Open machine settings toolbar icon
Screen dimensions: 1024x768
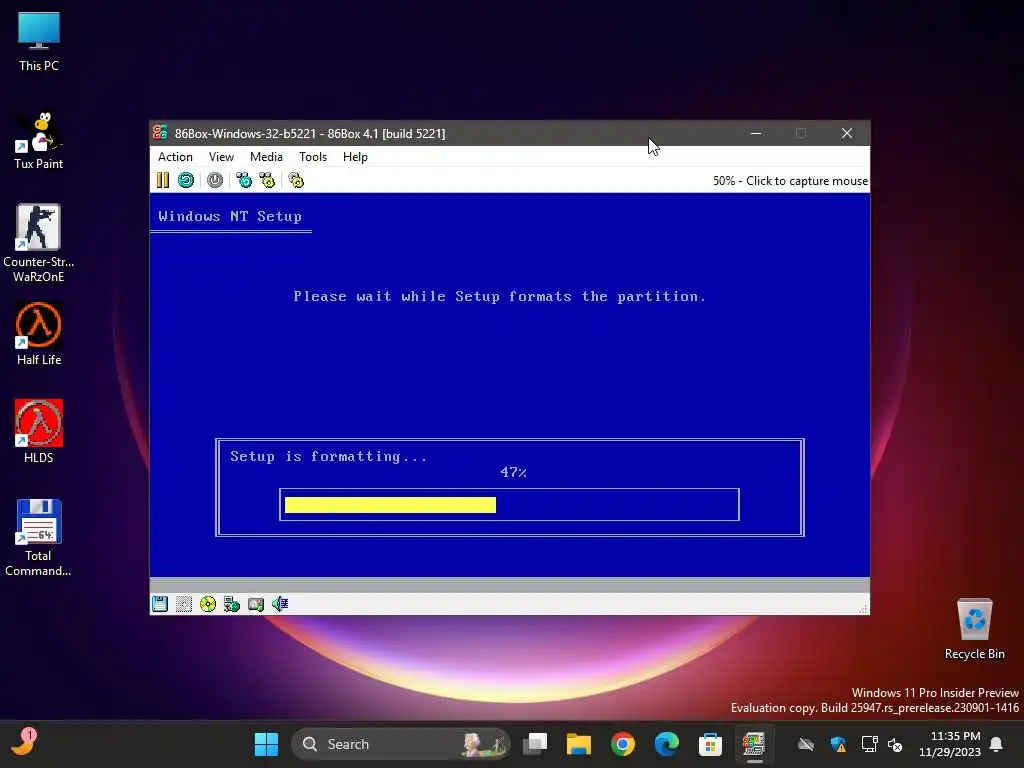(296, 180)
